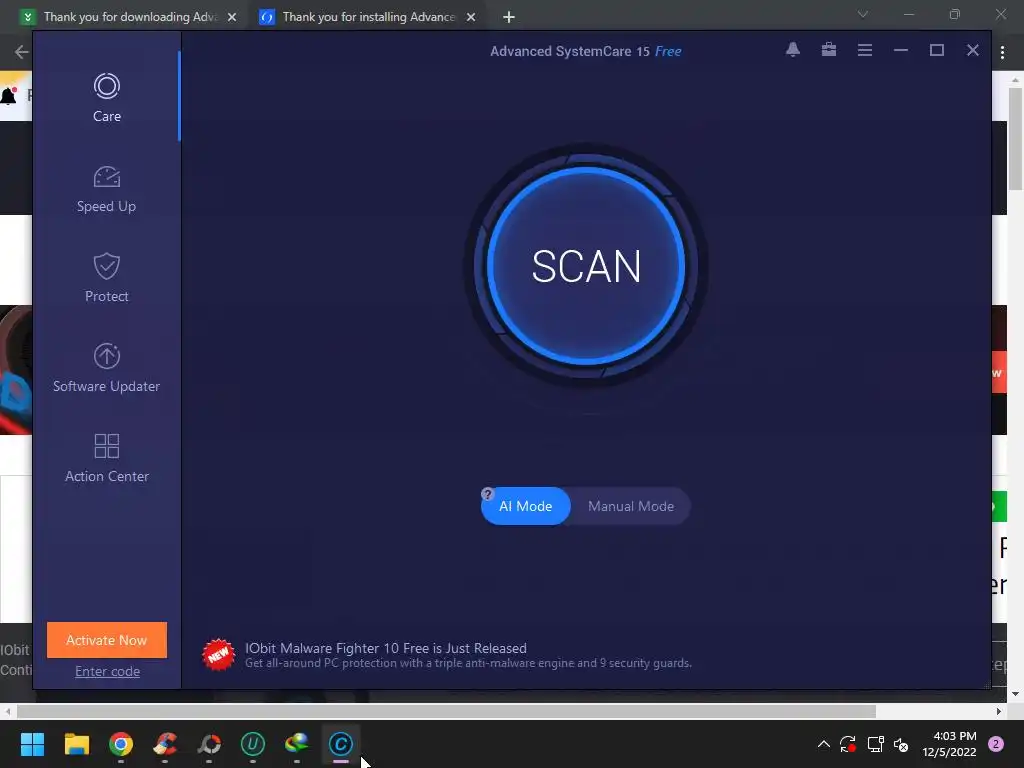Viewport: 1024px width, 768px height.
Task: Open the notifications bell in SystemCare
Action: pos(793,50)
